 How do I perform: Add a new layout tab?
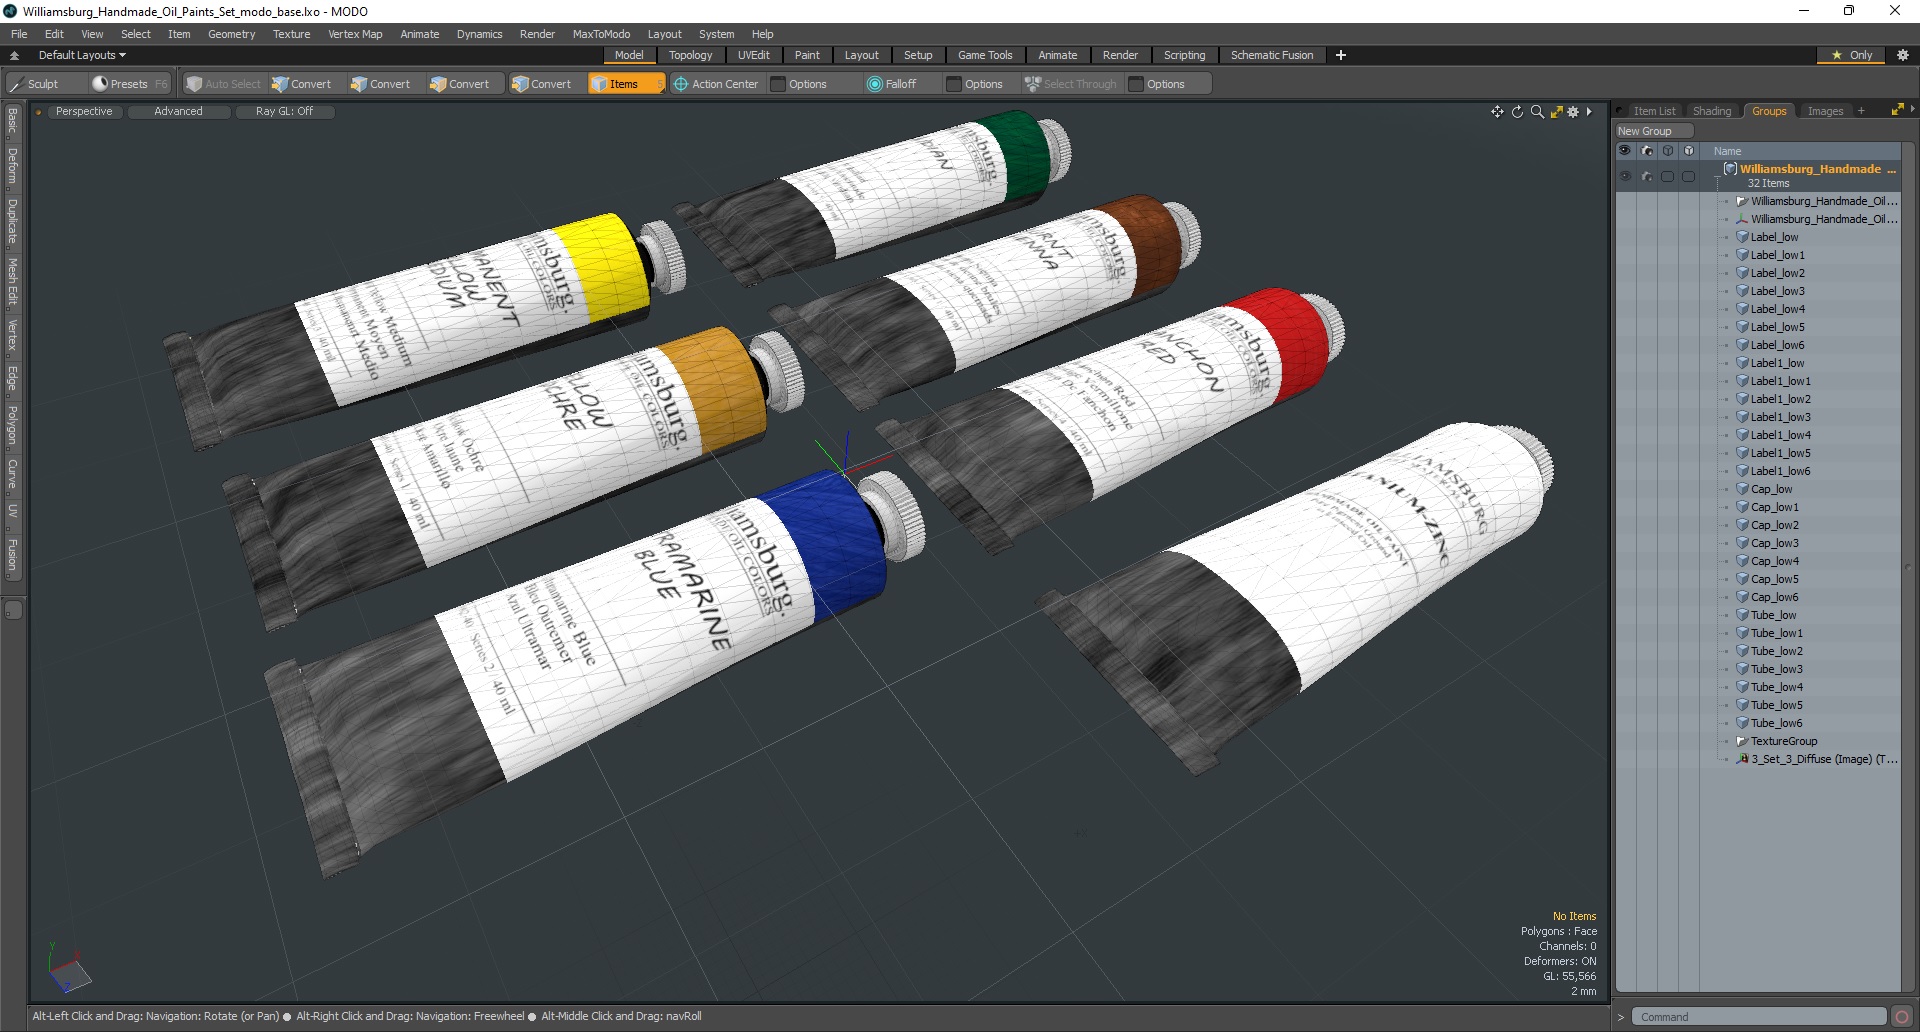click(x=1341, y=55)
